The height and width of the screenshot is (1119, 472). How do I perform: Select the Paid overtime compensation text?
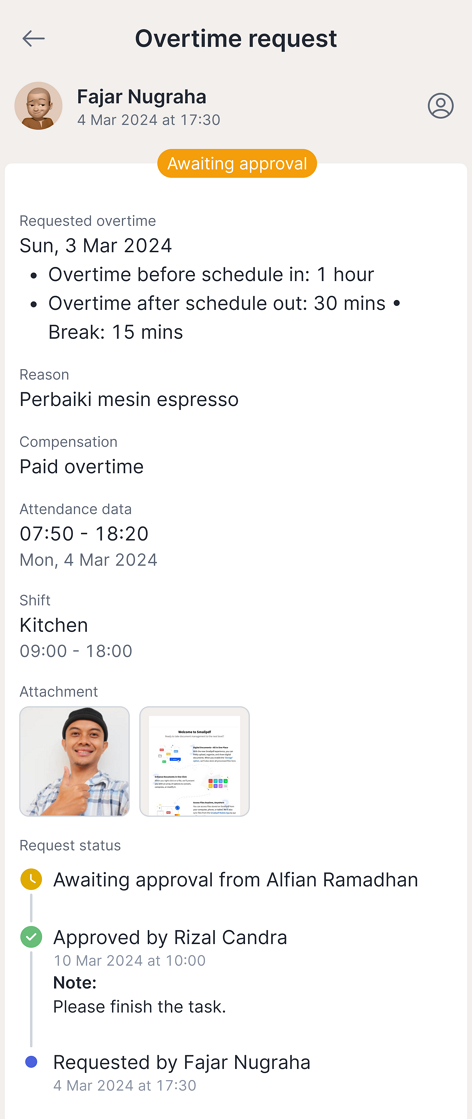point(81,467)
